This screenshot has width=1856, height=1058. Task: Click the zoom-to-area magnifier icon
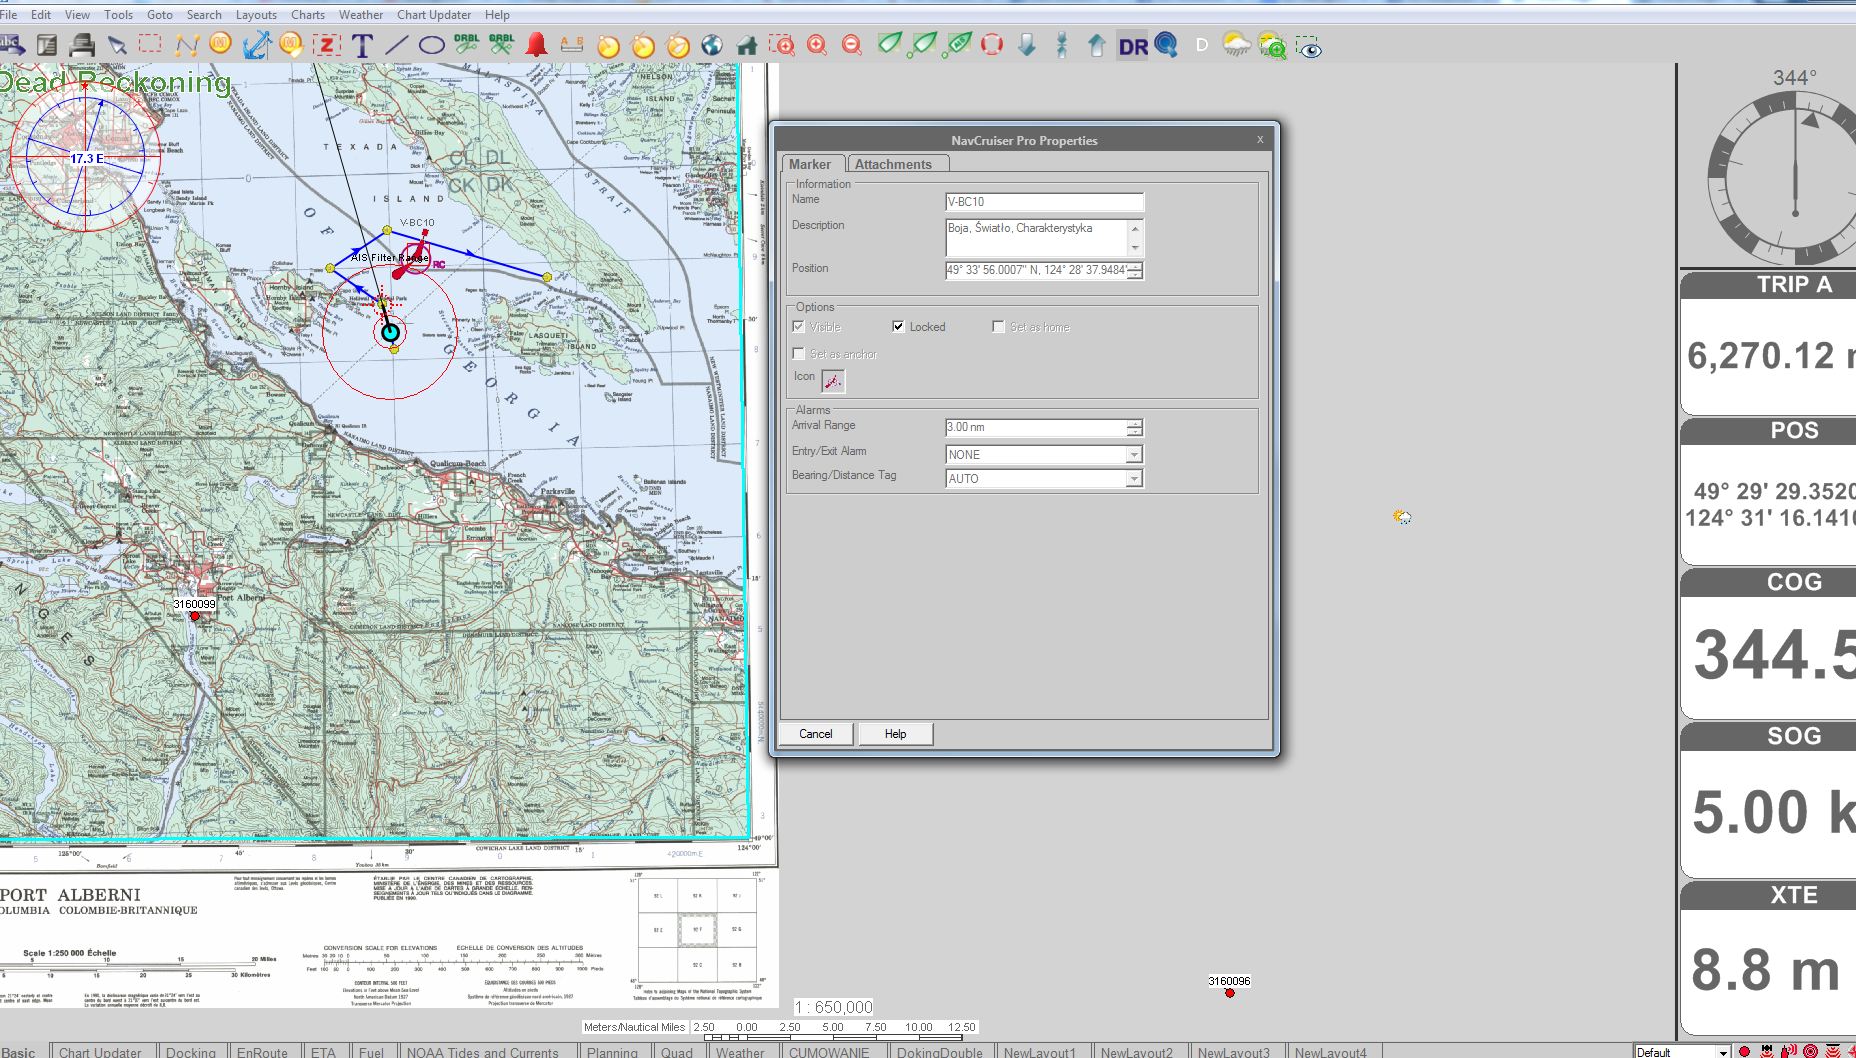[781, 45]
